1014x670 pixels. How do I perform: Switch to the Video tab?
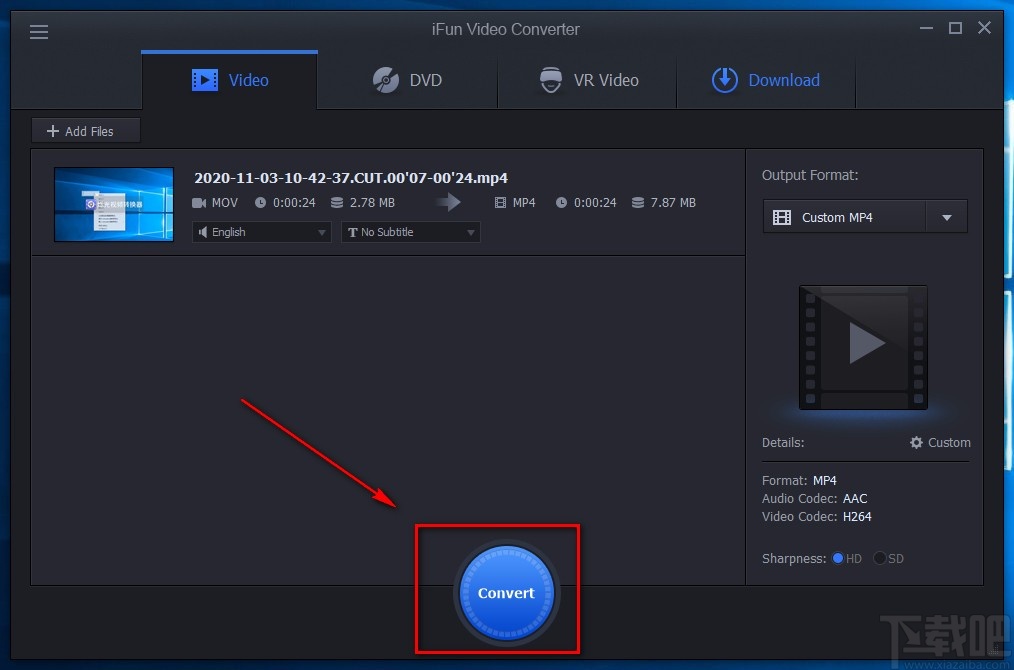[x=230, y=80]
